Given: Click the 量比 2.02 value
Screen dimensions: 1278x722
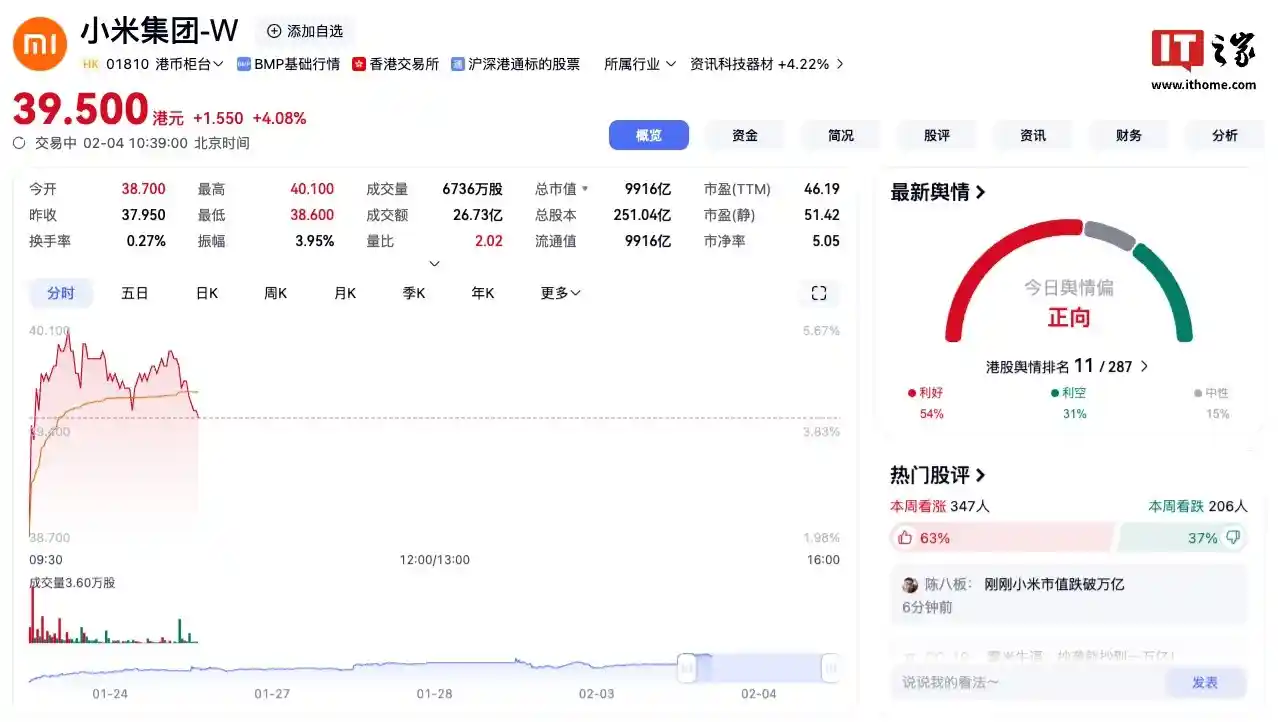Looking at the screenshot, I should point(489,241).
